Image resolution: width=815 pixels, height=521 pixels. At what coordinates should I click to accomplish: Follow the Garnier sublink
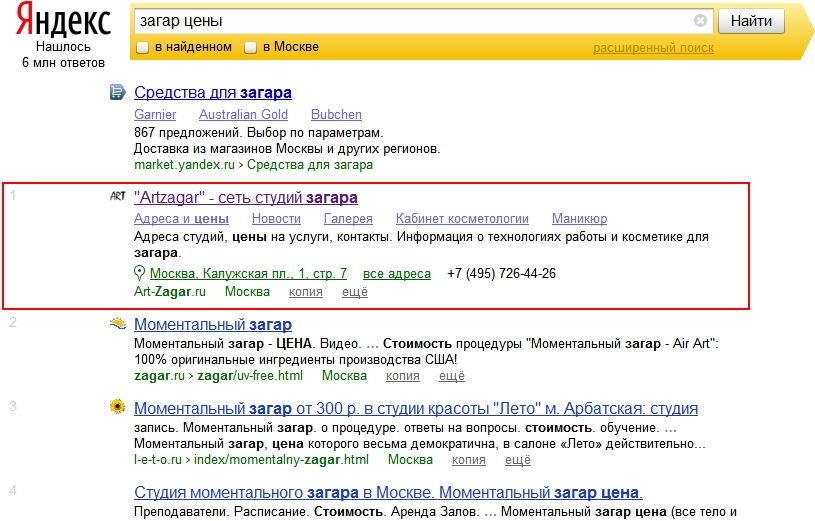(x=155, y=114)
